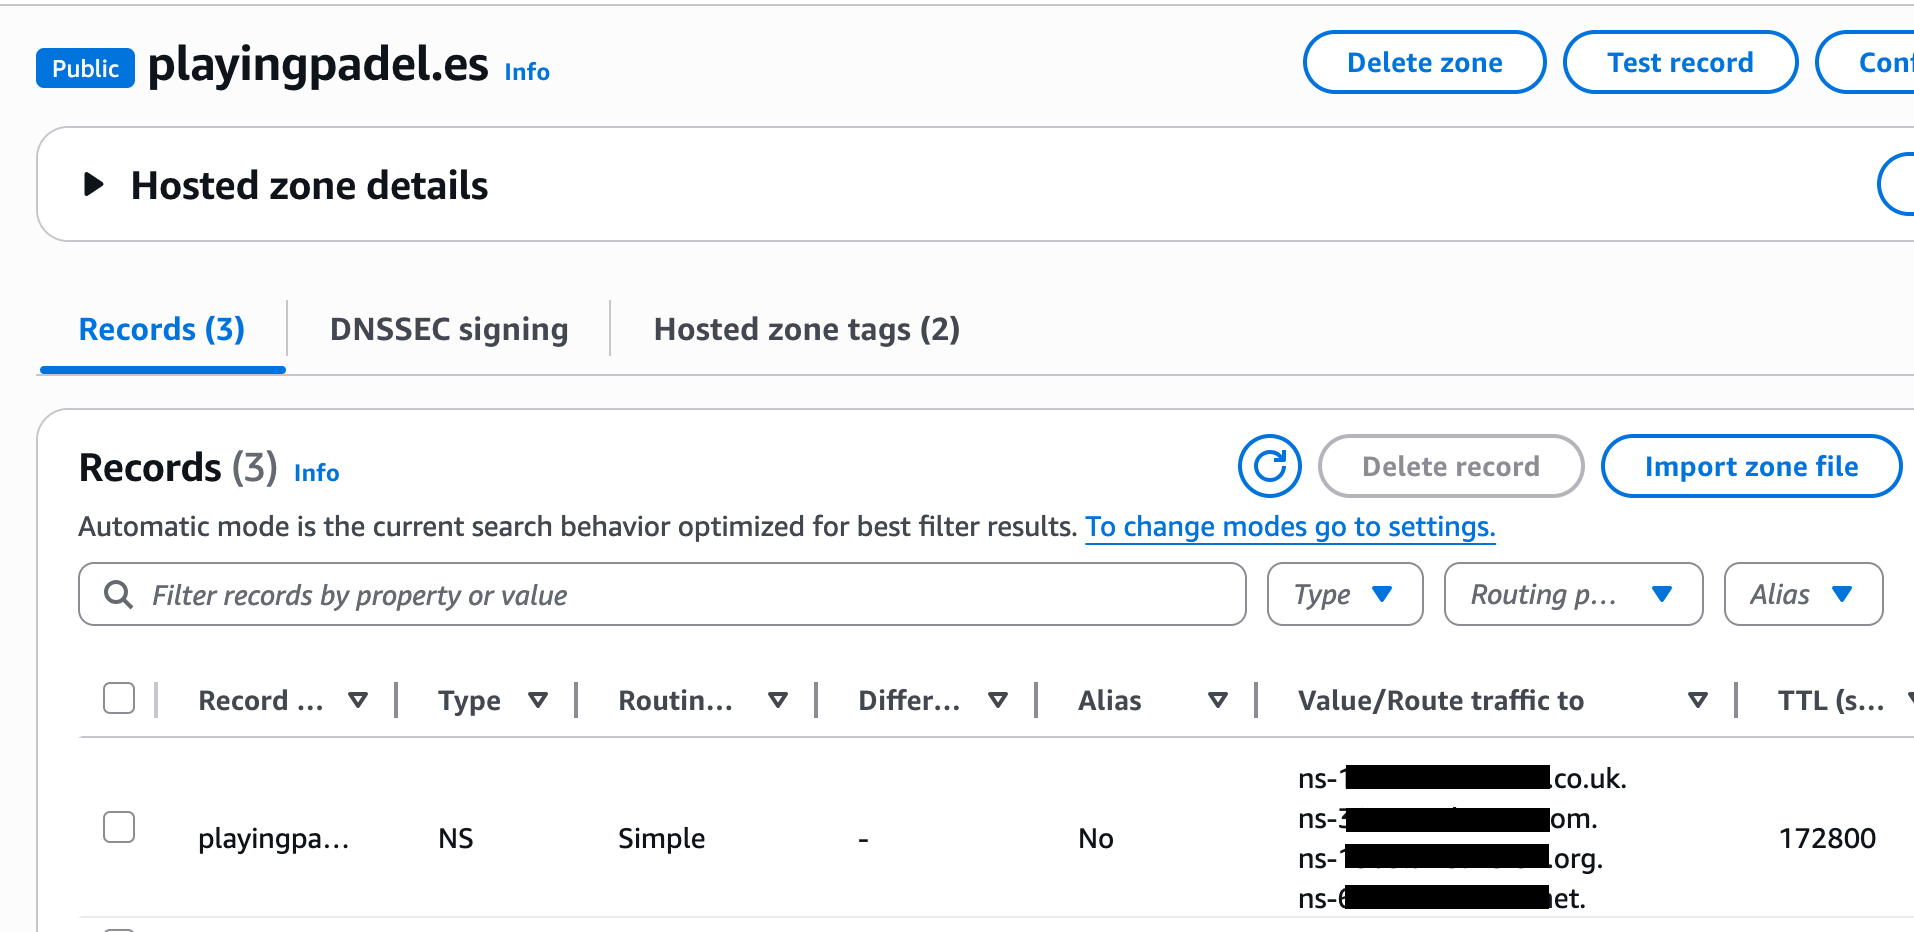
Task: Click the search magnifying glass icon
Action: point(118,594)
